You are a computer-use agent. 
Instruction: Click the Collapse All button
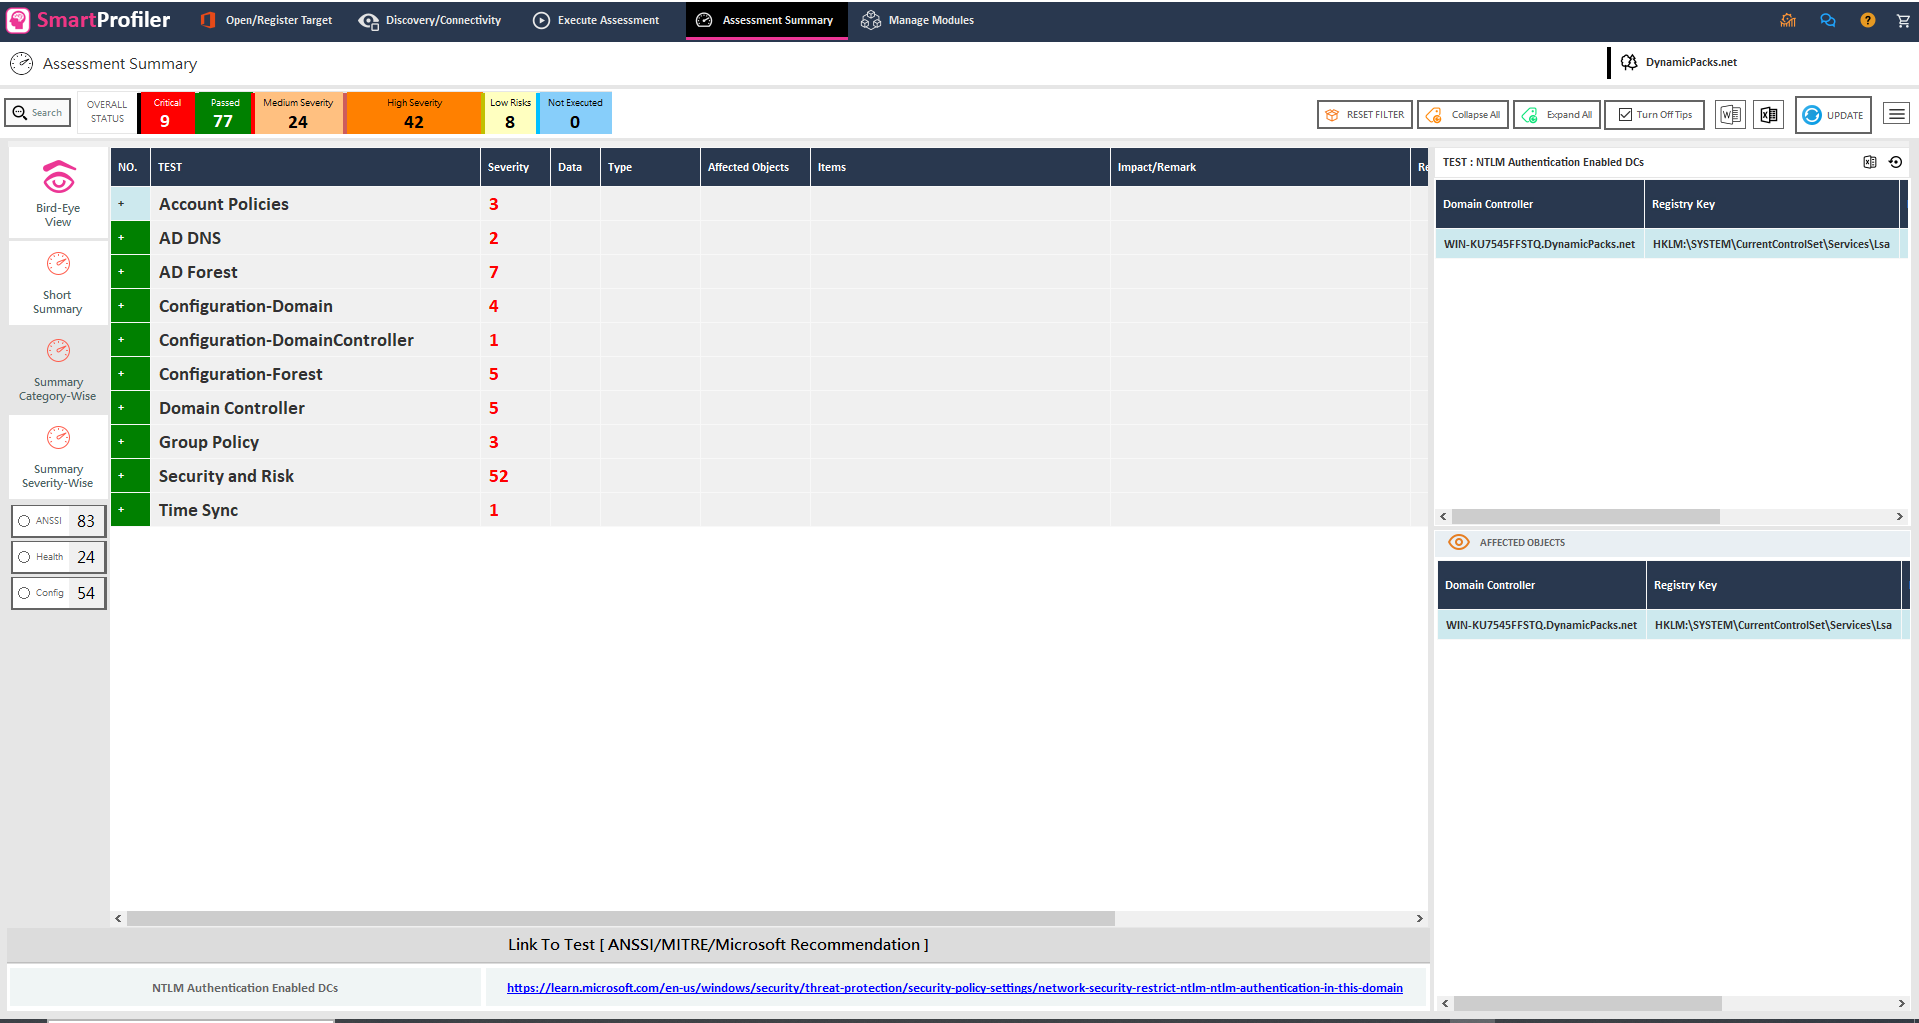(1464, 115)
